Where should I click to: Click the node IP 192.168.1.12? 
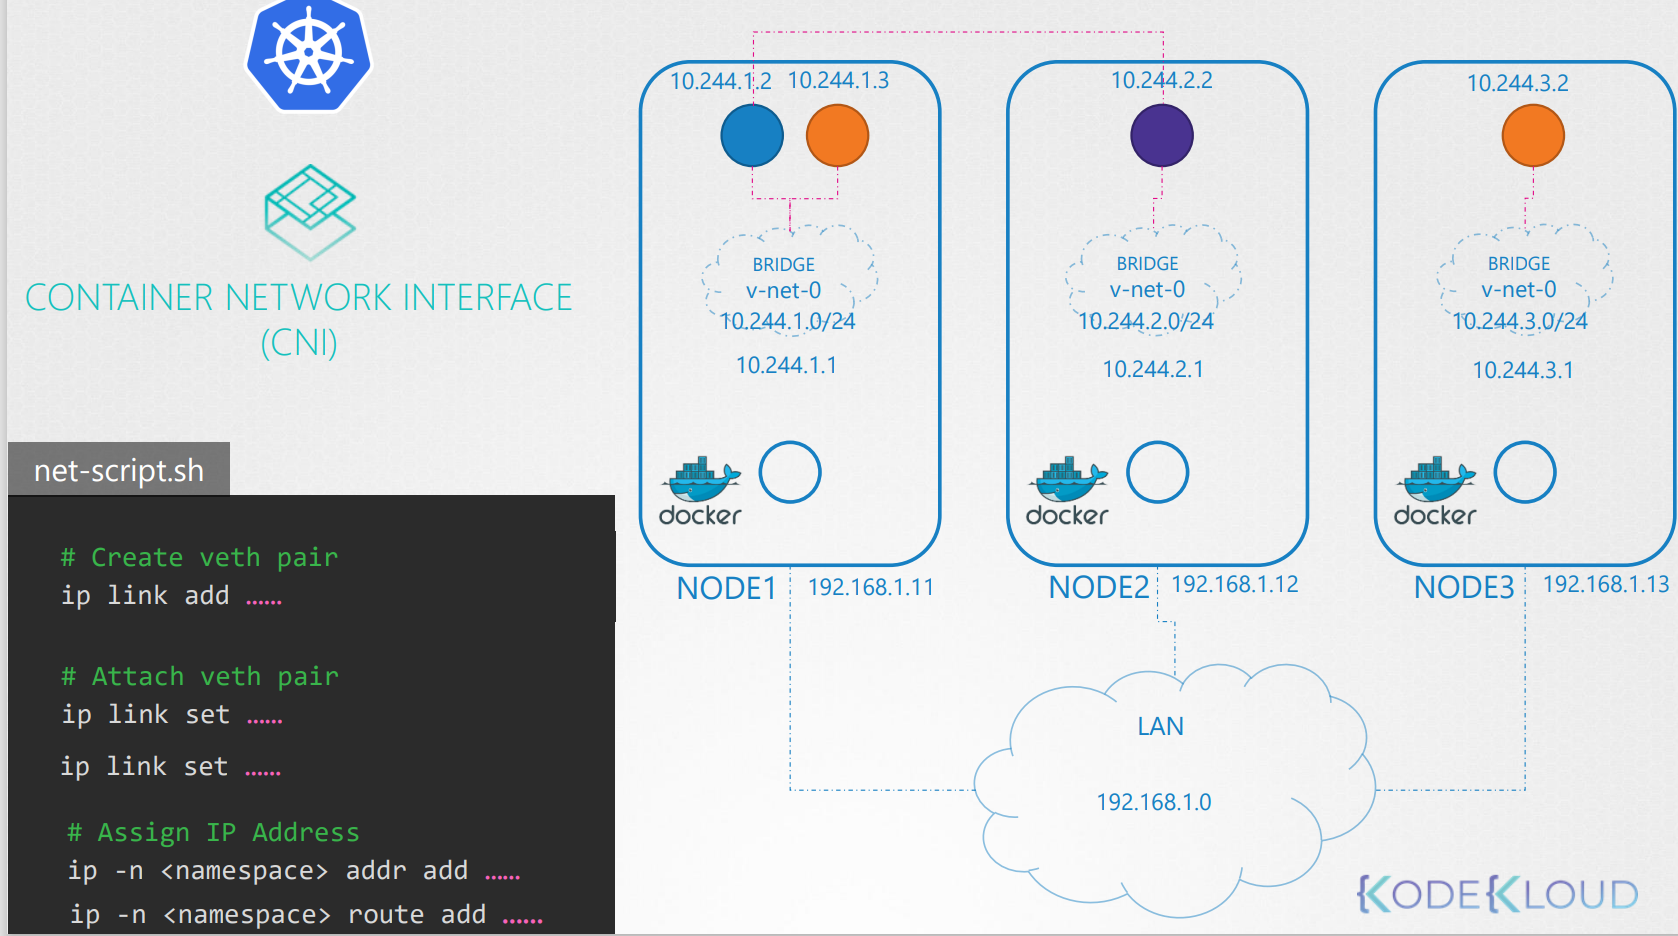[x=1235, y=584]
